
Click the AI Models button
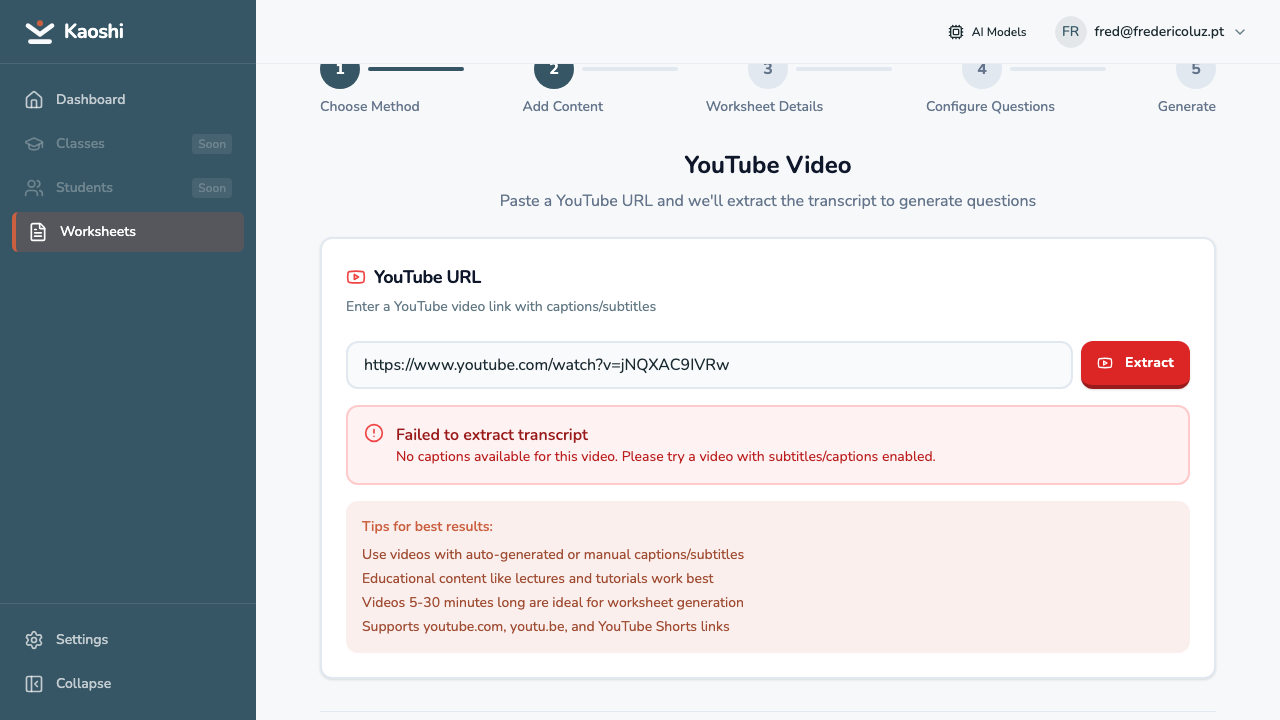pos(988,32)
